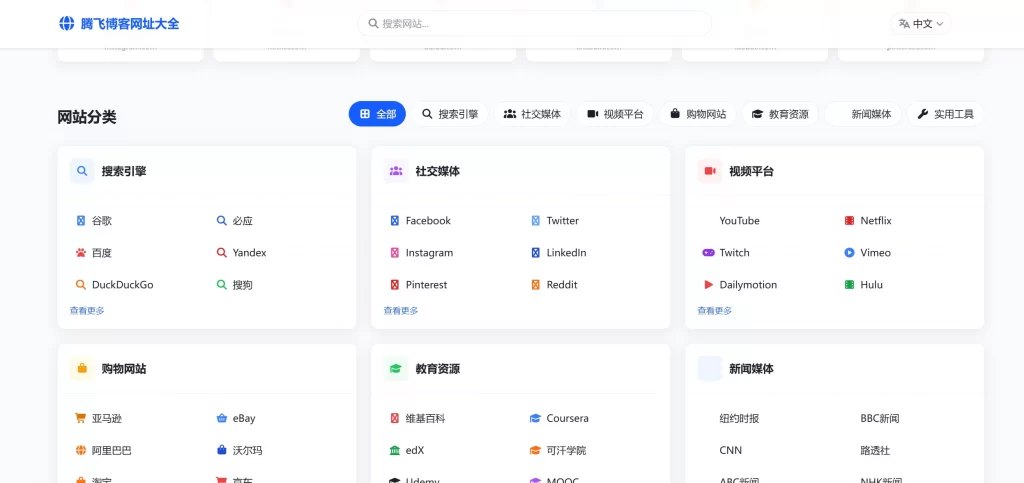Select the 全部 category tab
This screenshot has height=483, width=1024.
(377, 114)
